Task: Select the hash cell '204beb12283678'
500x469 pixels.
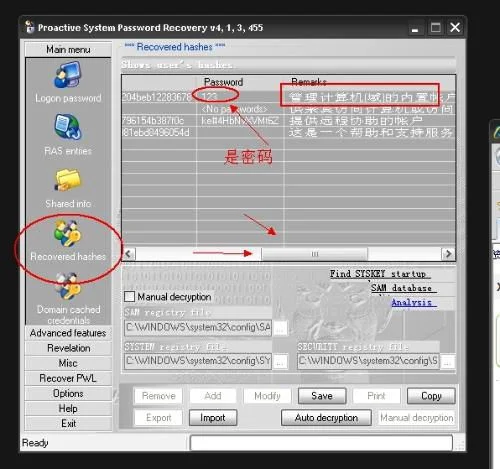Action: (159, 97)
